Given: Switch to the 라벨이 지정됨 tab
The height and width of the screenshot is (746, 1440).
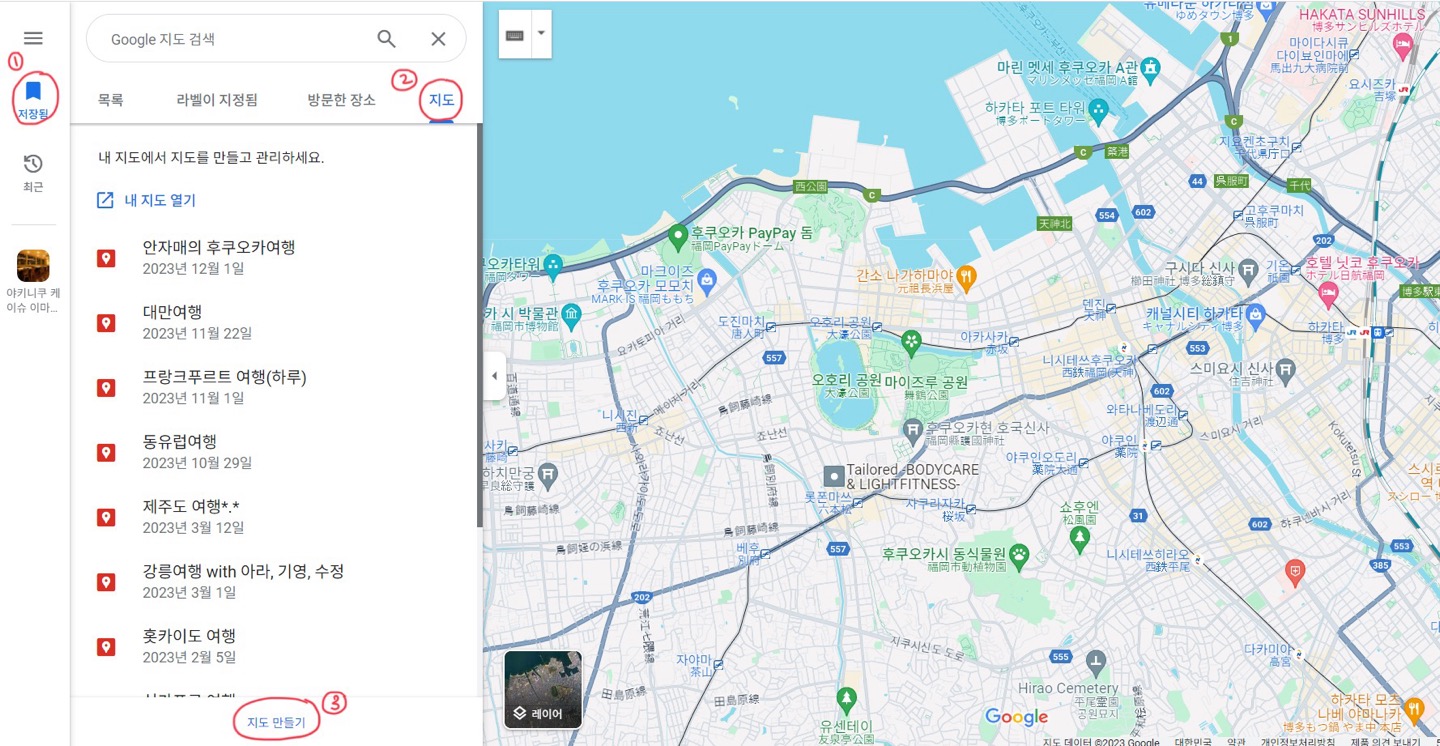Looking at the screenshot, I should [x=217, y=100].
